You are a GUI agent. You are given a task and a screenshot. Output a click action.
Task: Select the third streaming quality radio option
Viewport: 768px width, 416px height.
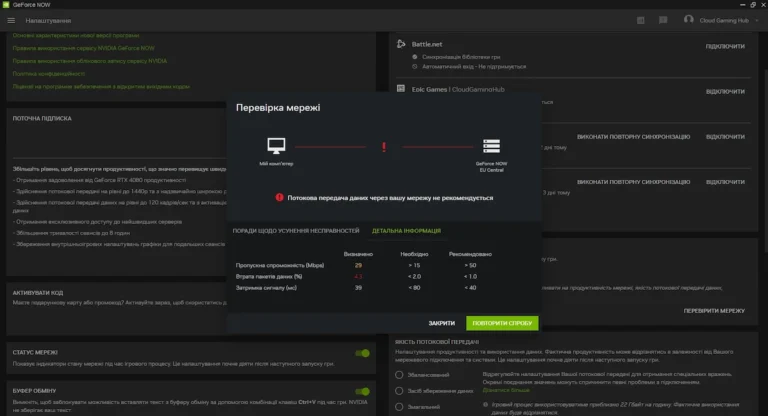tap(399, 407)
